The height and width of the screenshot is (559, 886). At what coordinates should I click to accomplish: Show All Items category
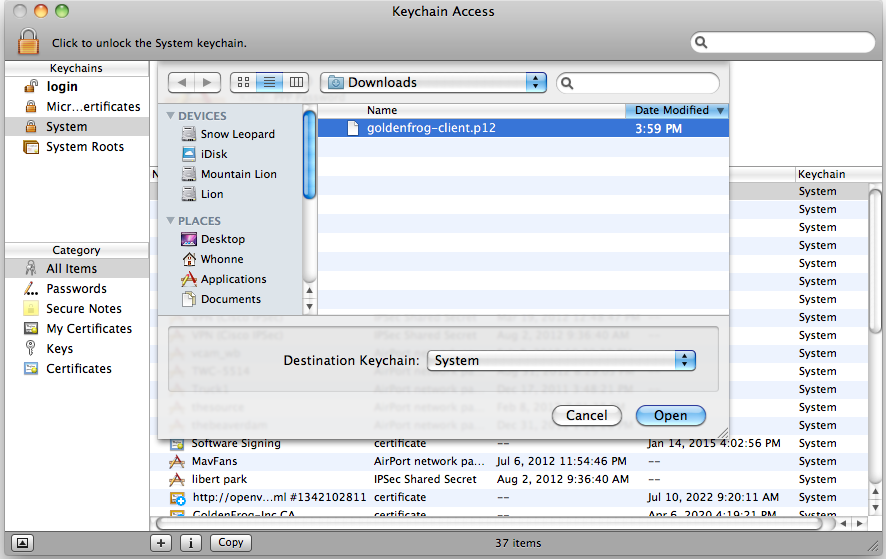coord(77,268)
